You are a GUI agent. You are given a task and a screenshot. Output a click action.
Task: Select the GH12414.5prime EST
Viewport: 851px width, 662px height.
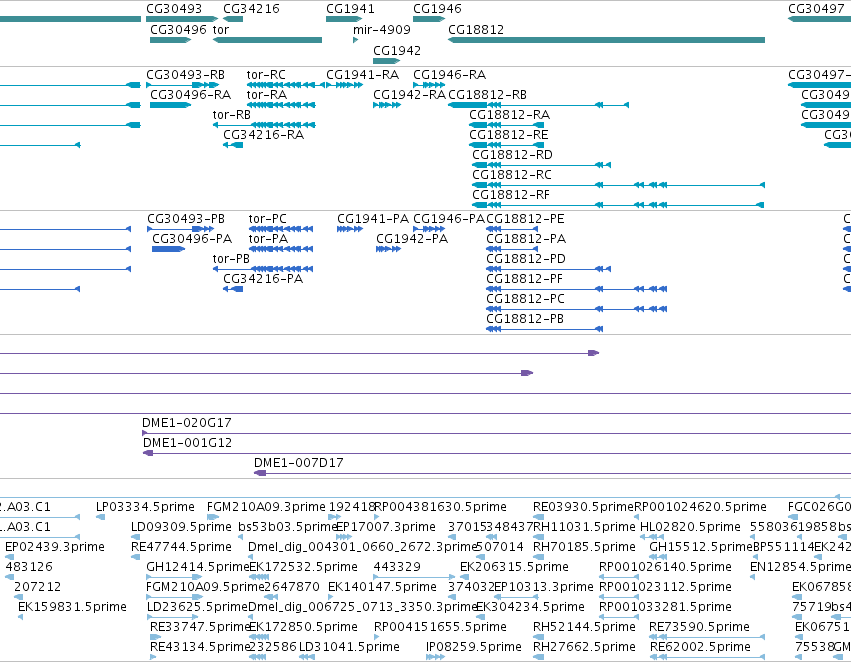174,577
